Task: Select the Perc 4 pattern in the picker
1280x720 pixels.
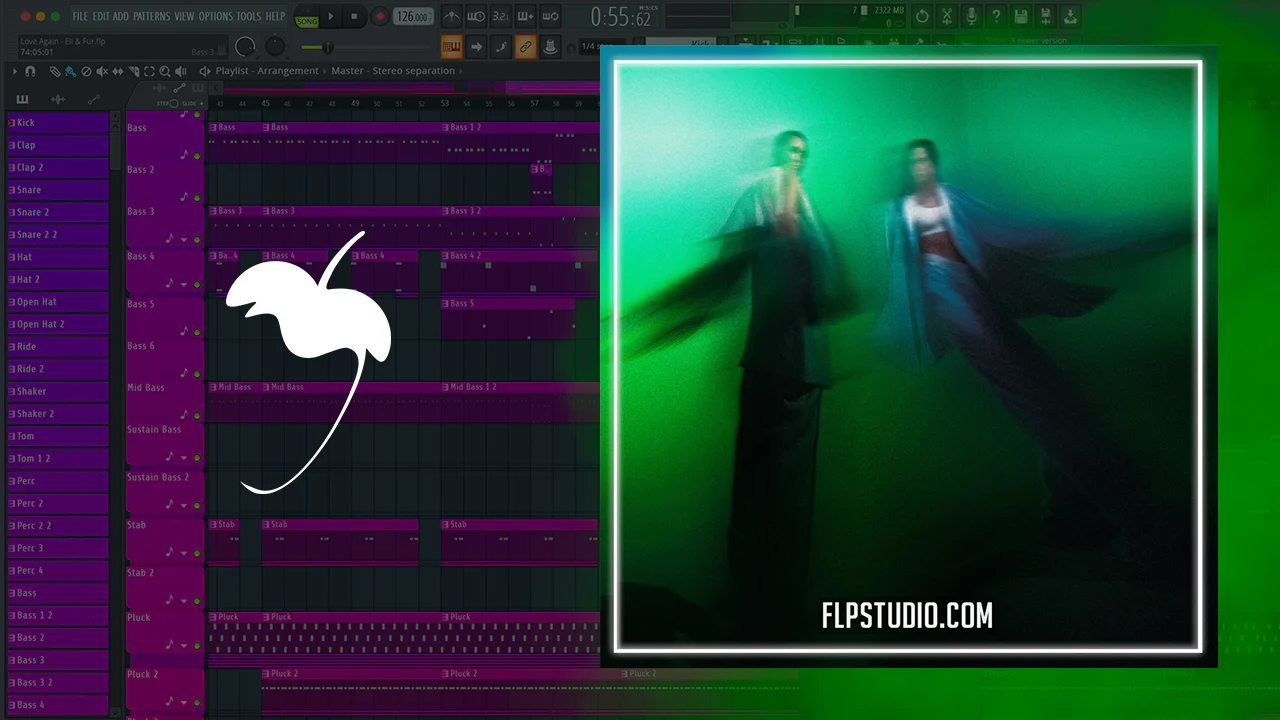Action: pos(57,571)
